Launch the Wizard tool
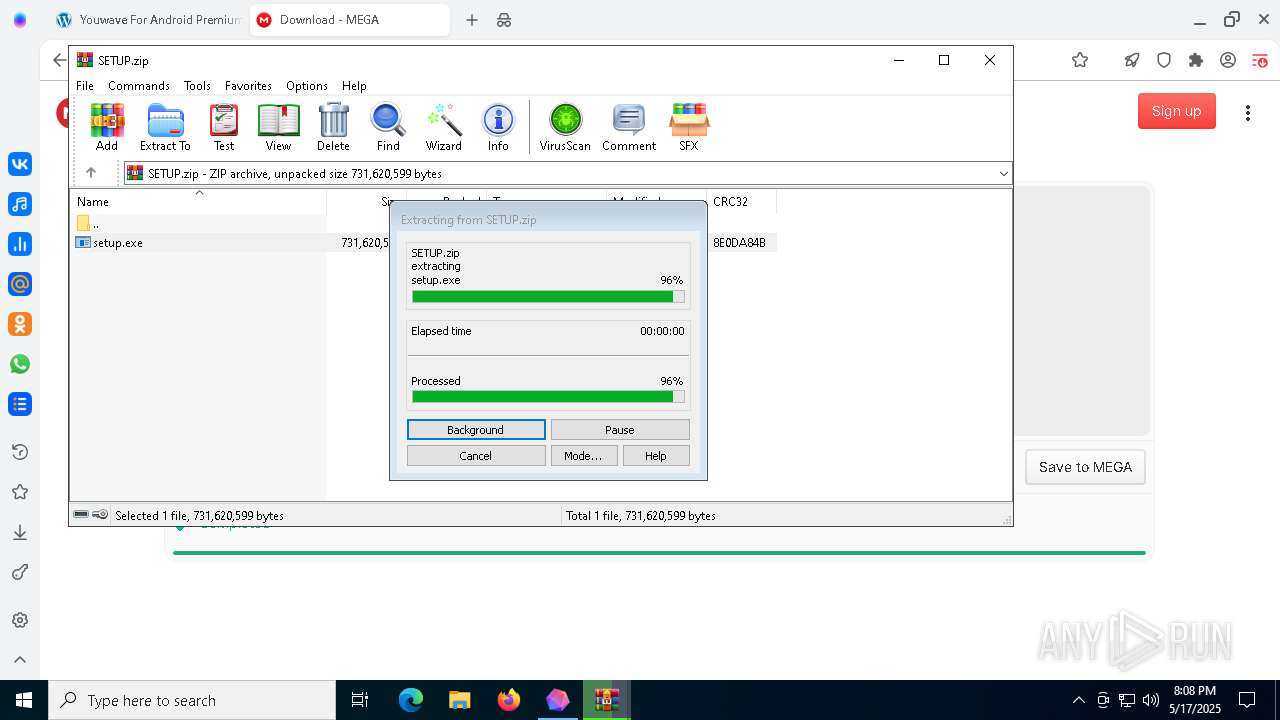The width and height of the screenshot is (1280, 720). [443, 127]
